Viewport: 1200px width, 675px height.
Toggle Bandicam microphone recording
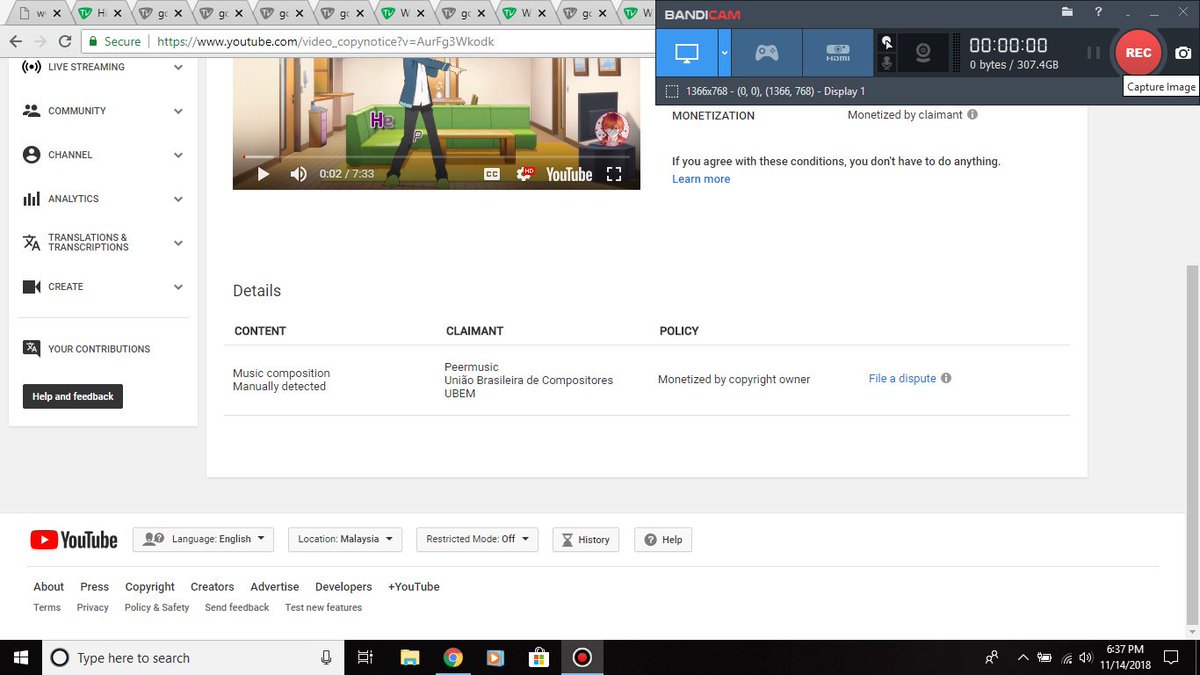coord(886,63)
